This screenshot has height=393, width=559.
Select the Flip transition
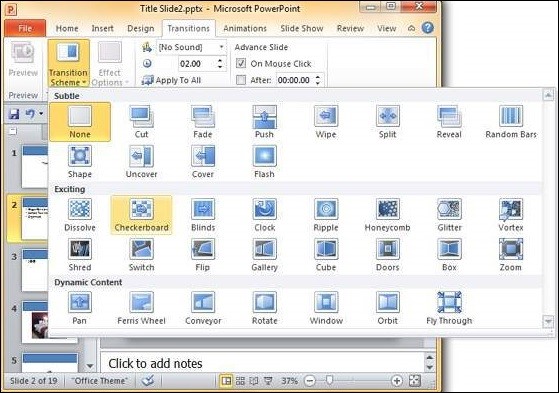coord(203,255)
